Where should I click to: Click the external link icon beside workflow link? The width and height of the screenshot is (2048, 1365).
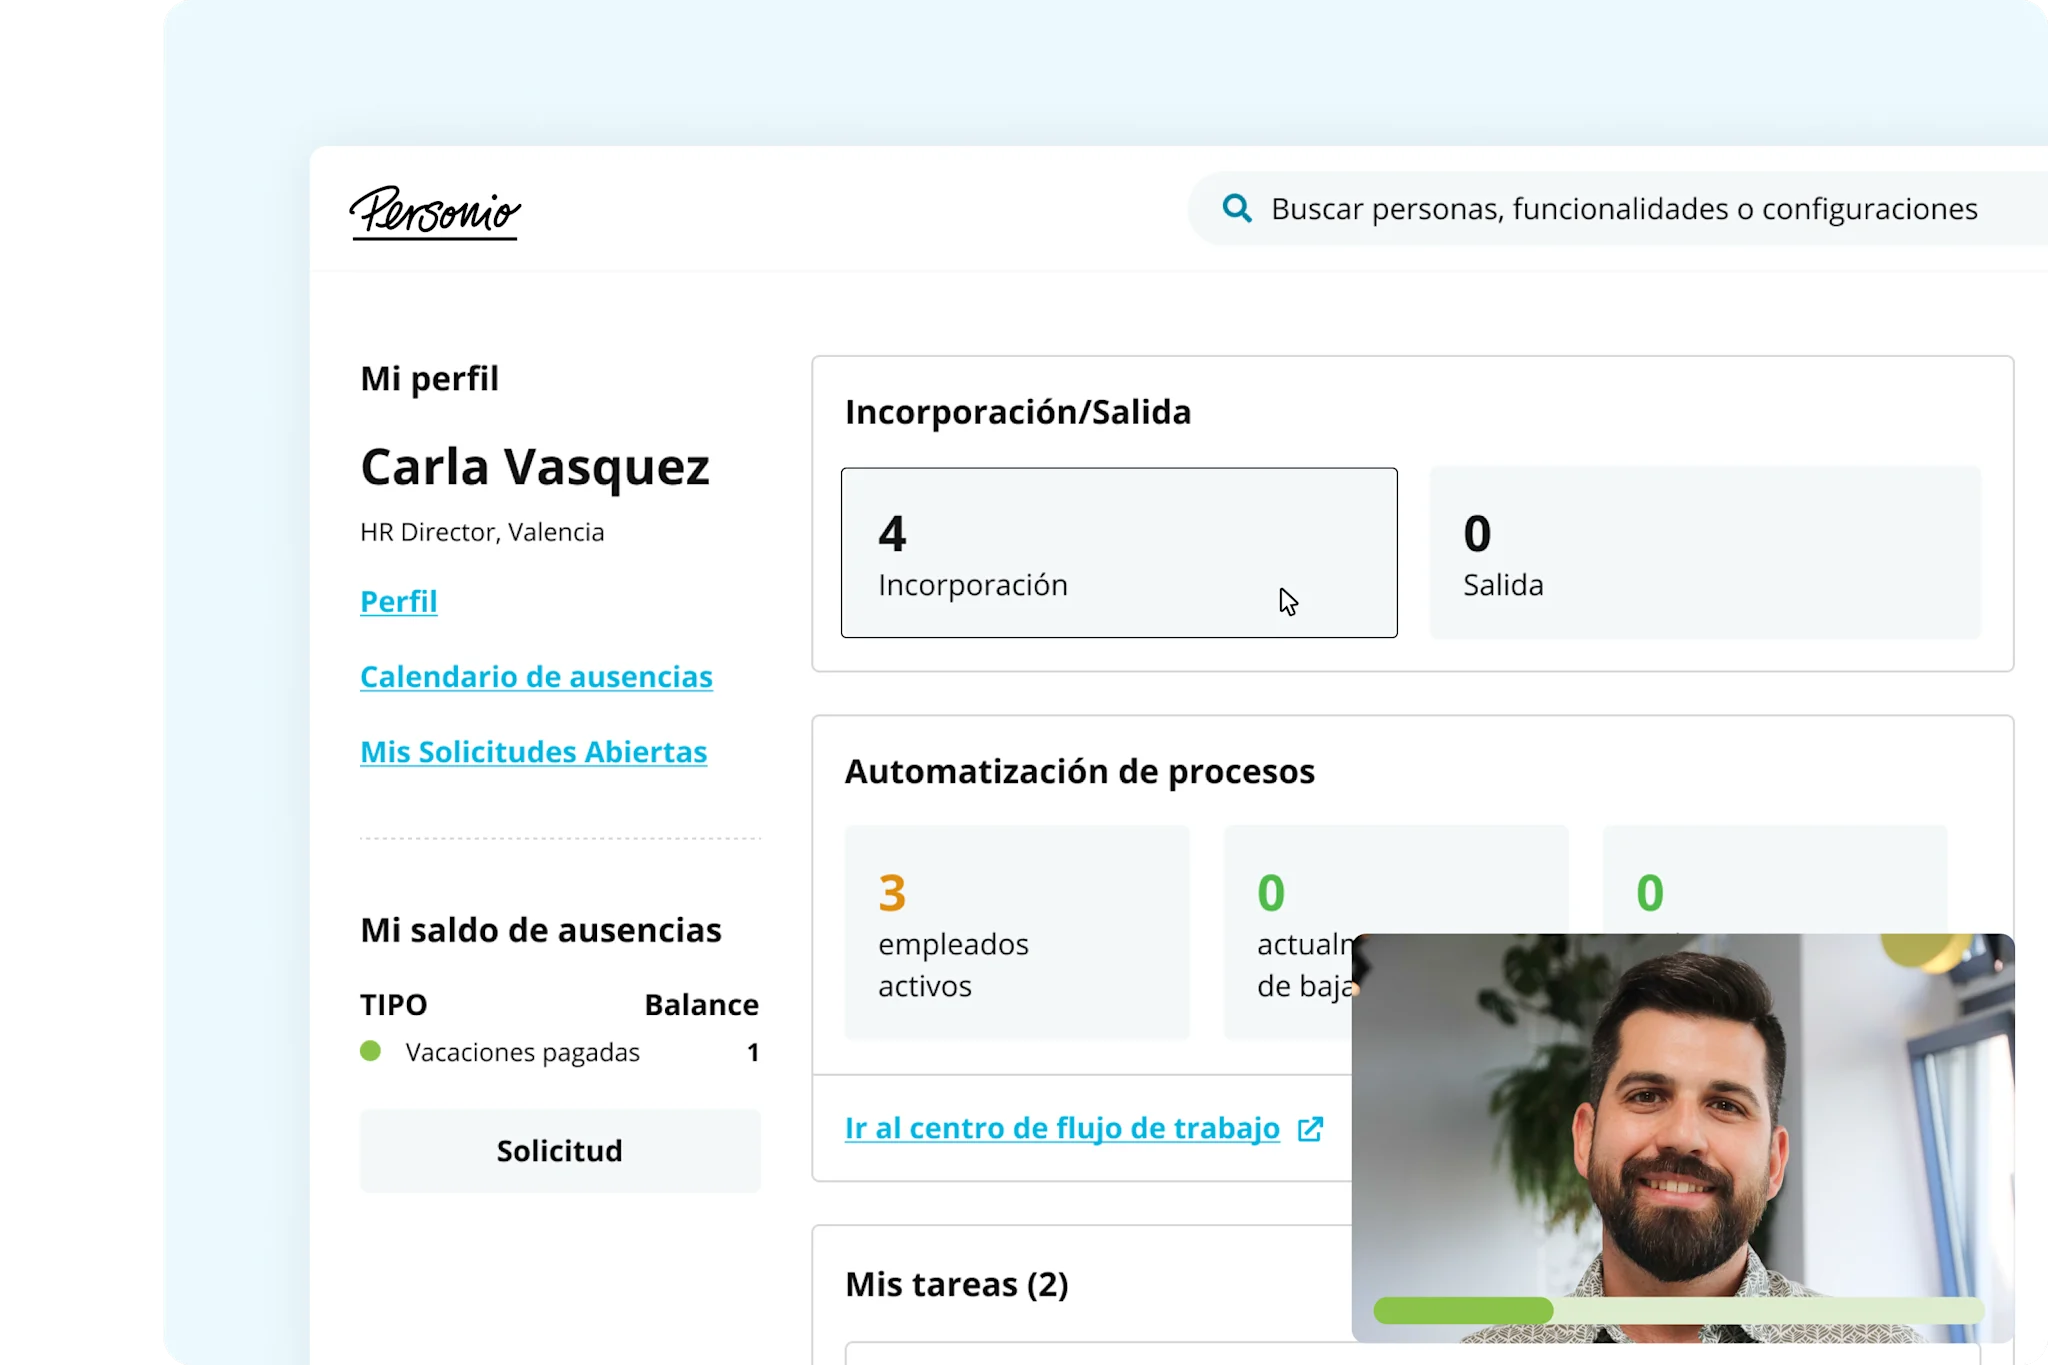point(1310,1129)
